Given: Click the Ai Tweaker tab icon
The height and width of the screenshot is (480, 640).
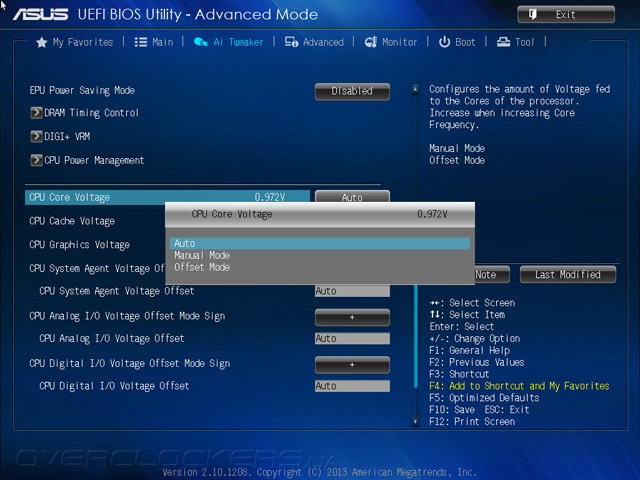Looking at the screenshot, I should [x=200, y=42].
